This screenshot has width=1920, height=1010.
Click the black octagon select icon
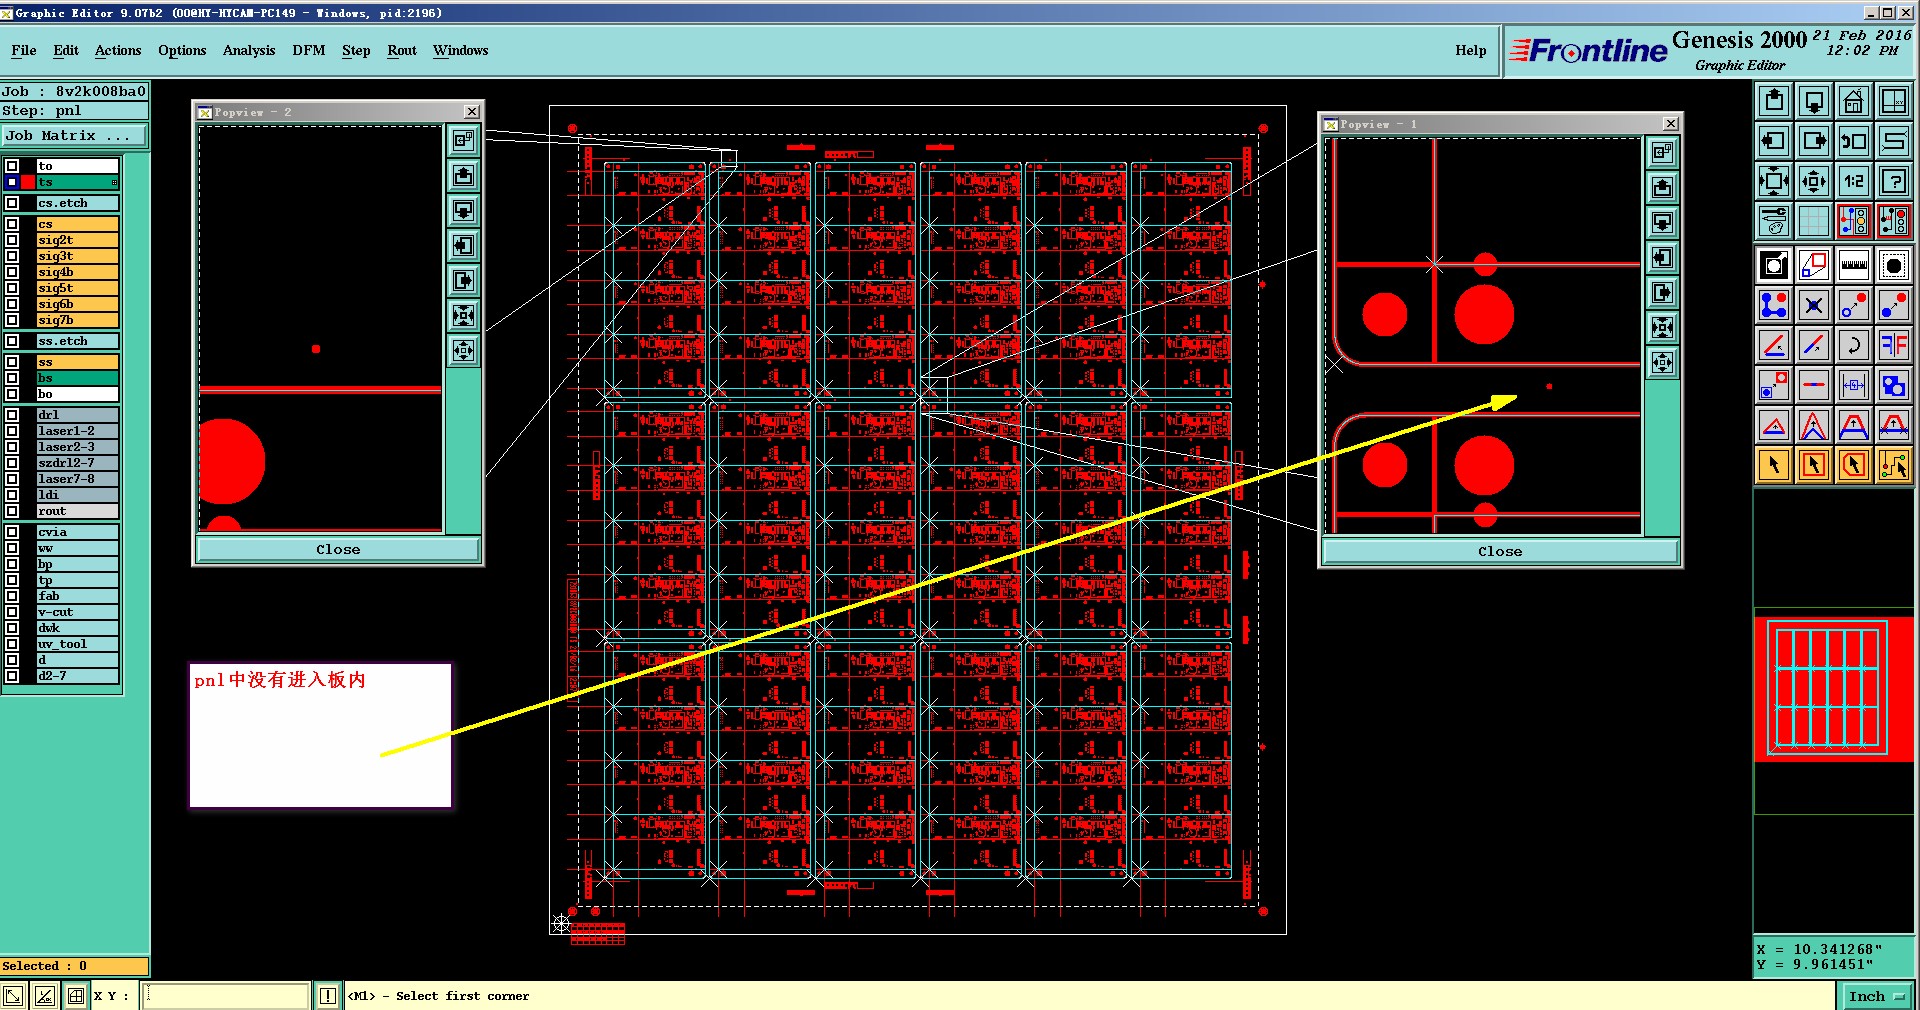pos(1894,265)
